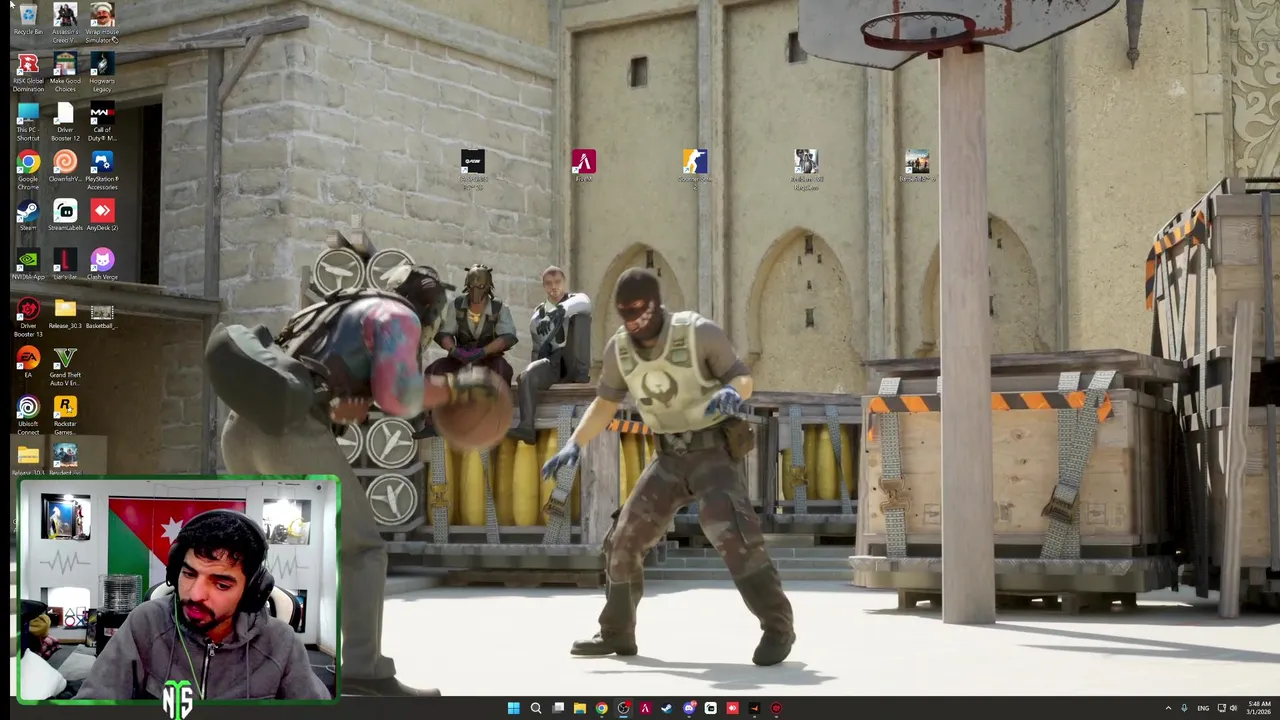This screenshot has width=1280, height=720.
Task: Select the Resident Evil Requiem desktop shortcut
Action: [x=806, y=169]
